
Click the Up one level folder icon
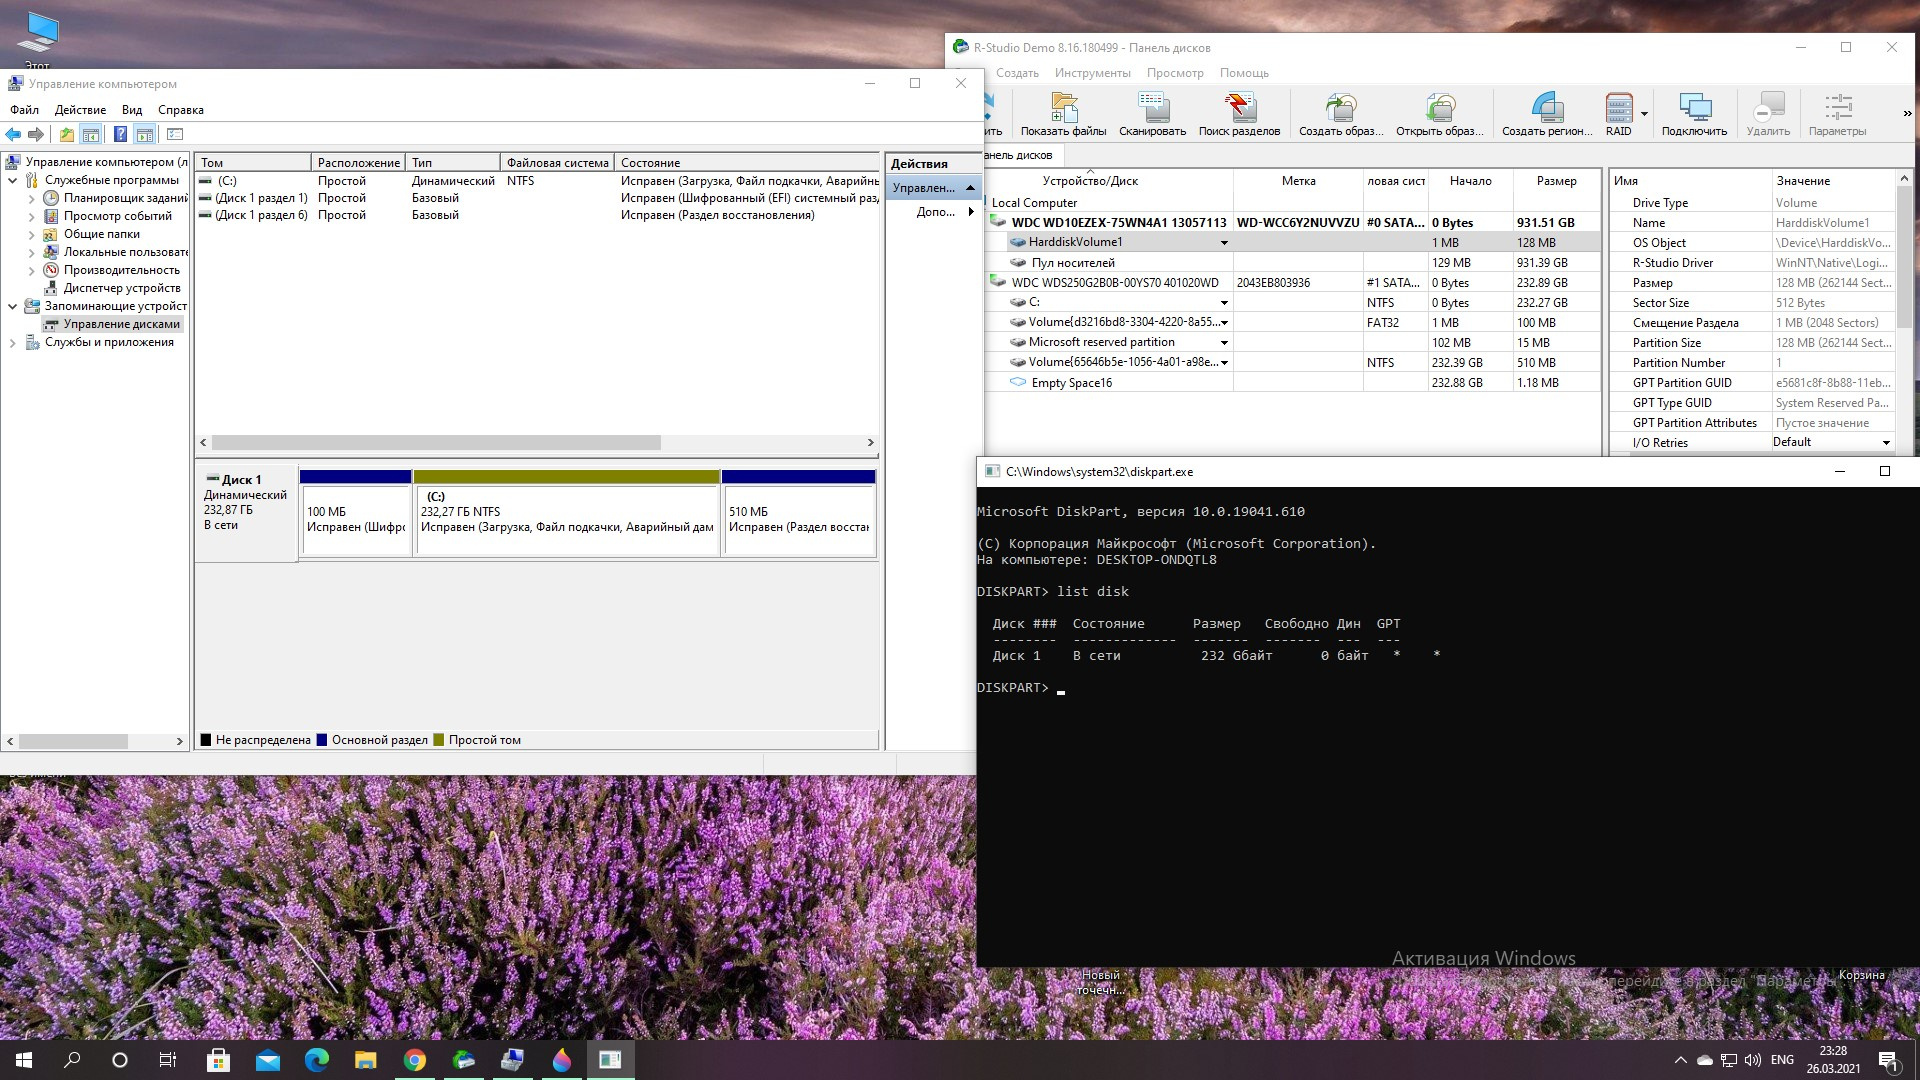67,134
